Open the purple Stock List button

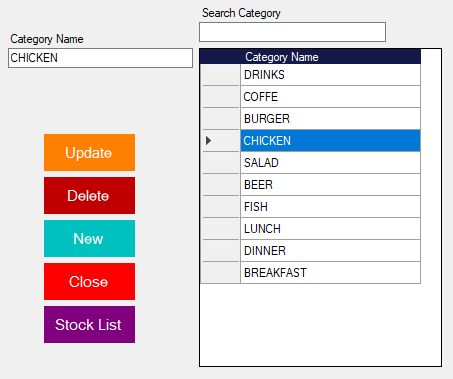[x=89, y=325]
